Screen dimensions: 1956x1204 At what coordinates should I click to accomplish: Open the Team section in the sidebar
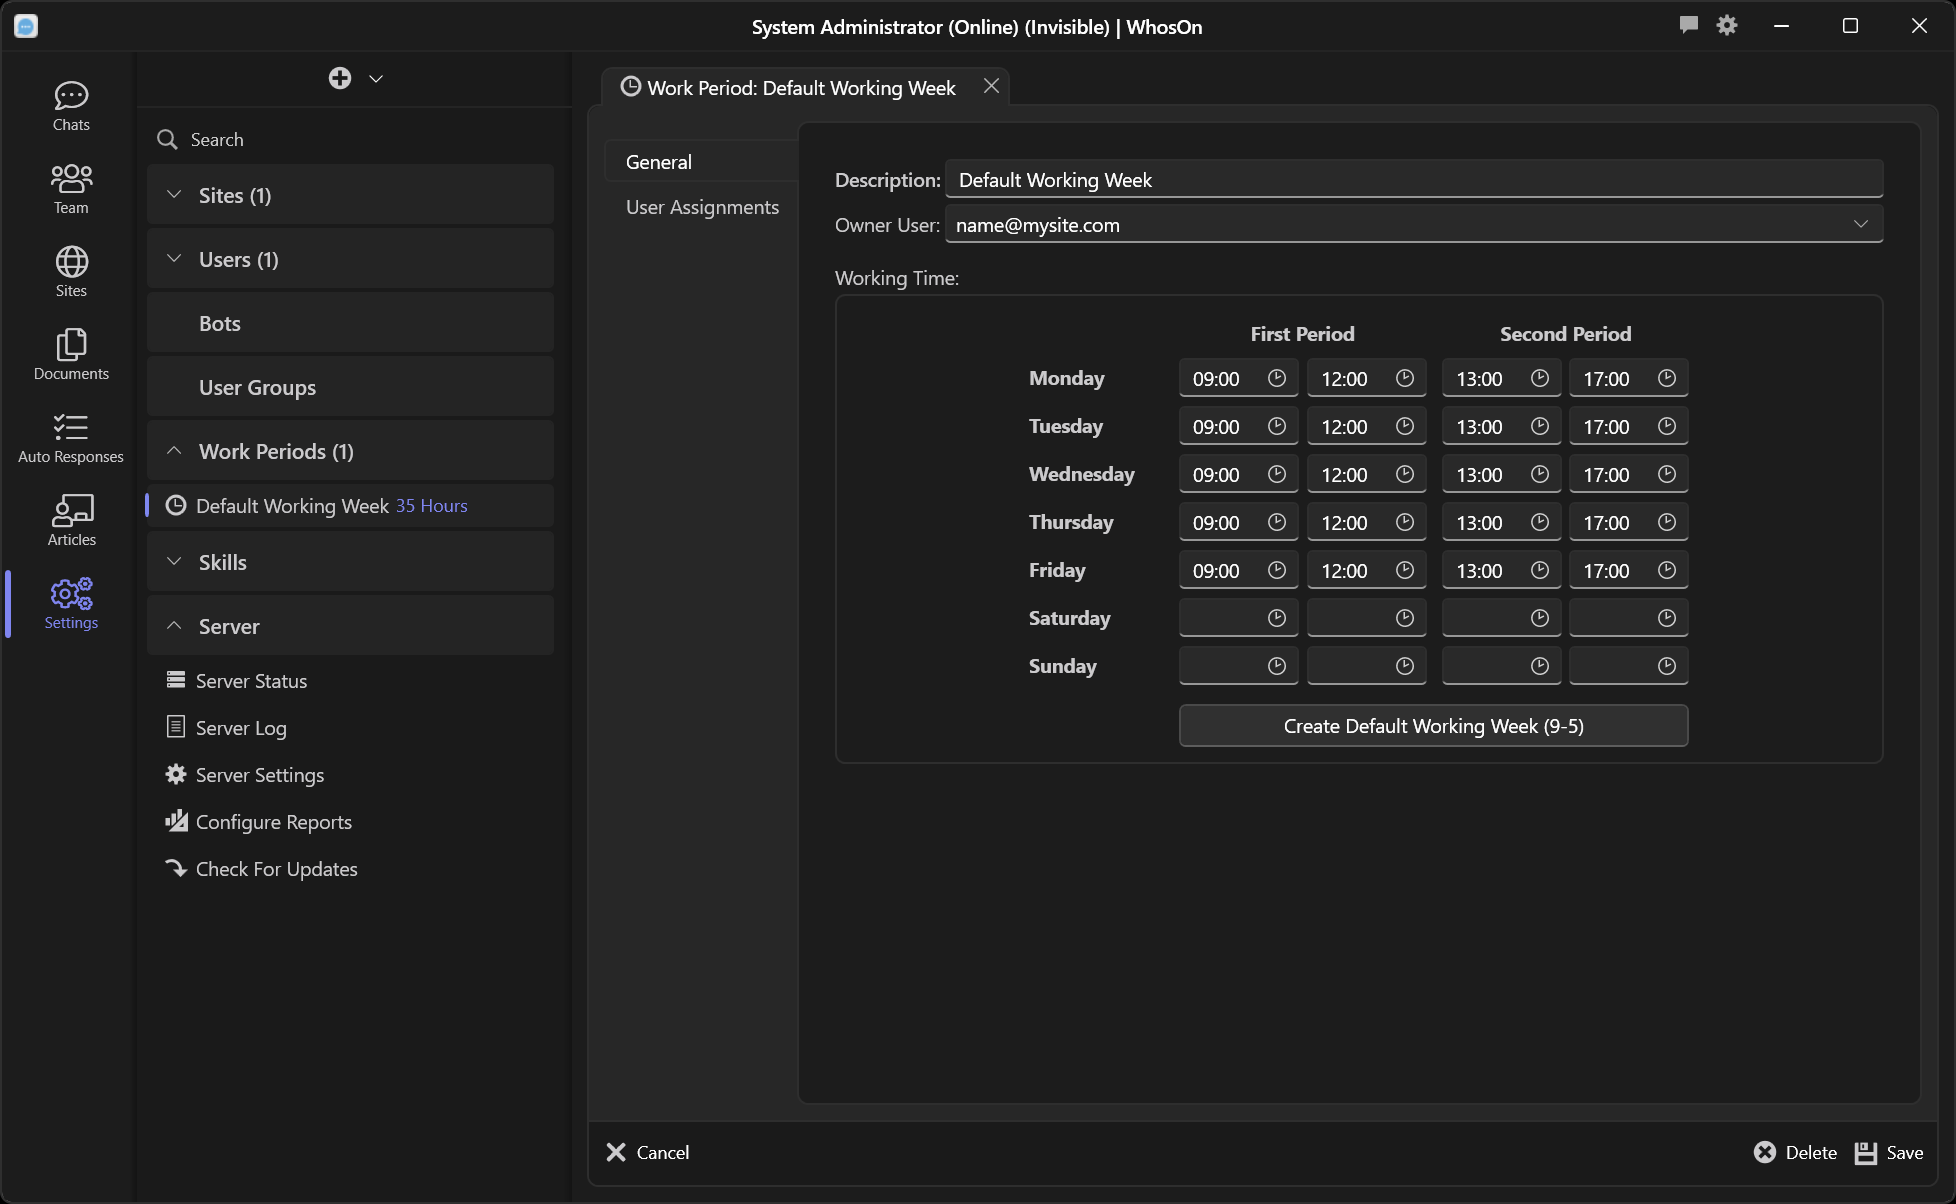[71, 189]
